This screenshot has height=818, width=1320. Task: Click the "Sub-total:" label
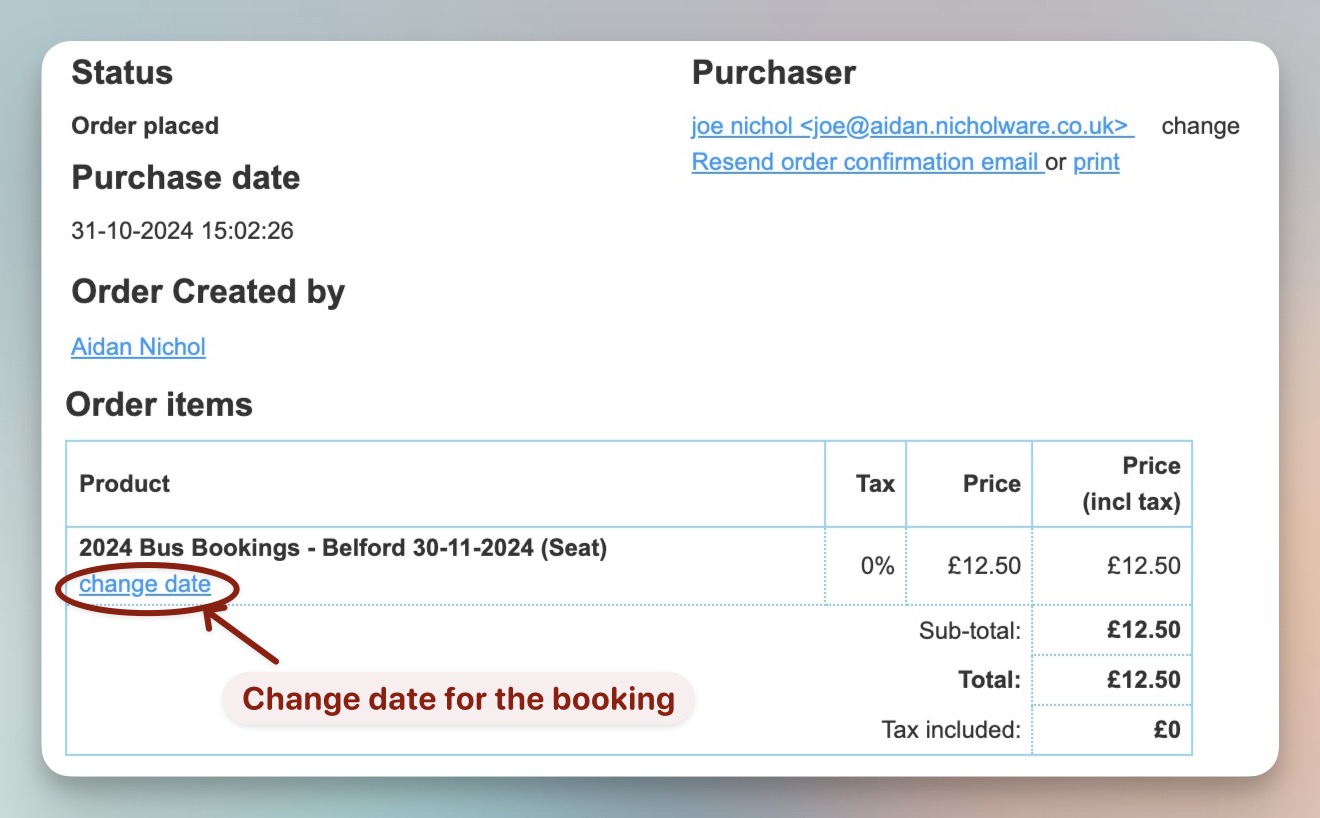(x=969, y=630)
